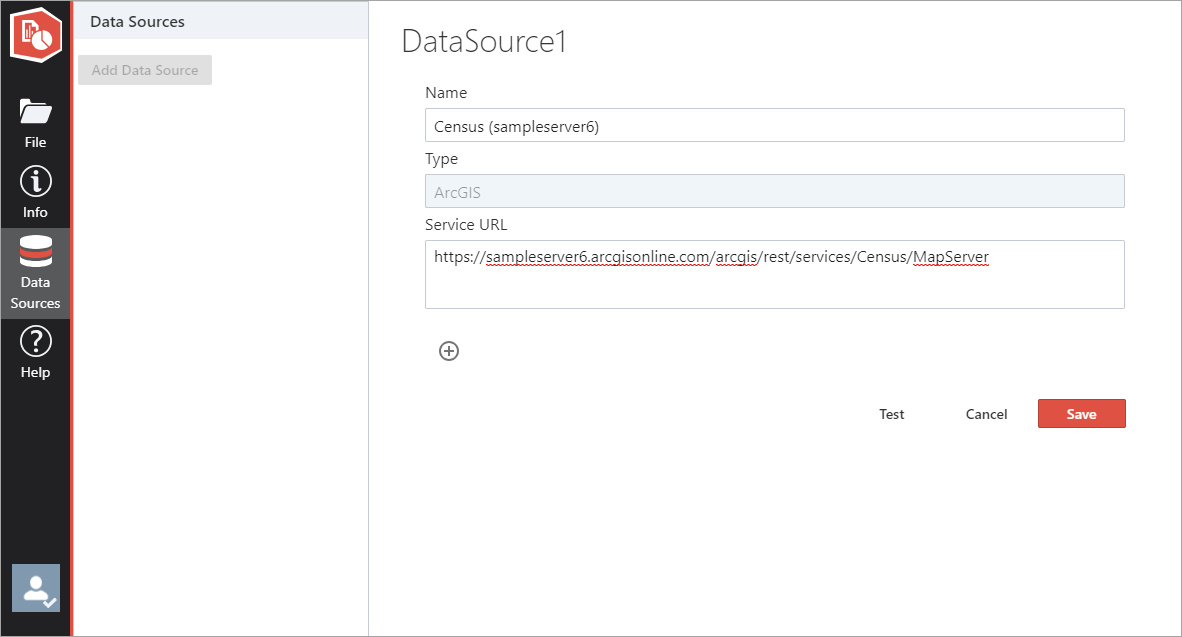
Task: Click the DataSource1 title heading
Action: 483,41
